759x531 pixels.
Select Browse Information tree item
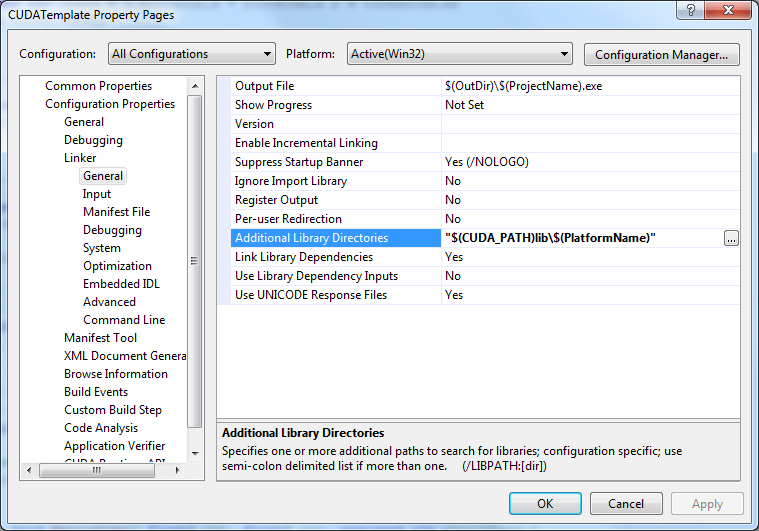tap(116, 374)
